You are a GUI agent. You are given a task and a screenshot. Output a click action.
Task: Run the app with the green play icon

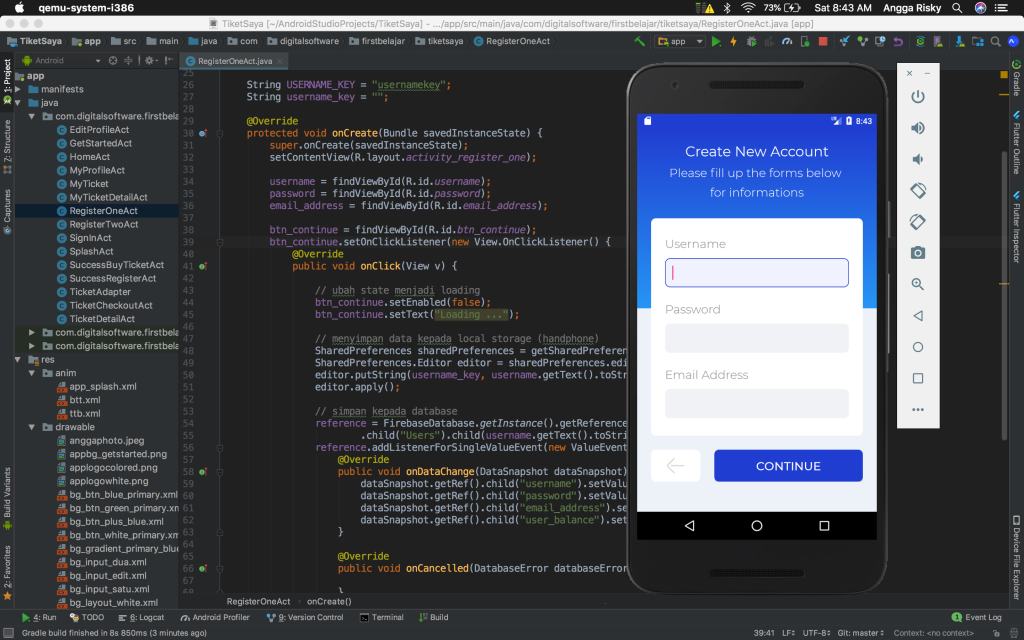point(716,41)
